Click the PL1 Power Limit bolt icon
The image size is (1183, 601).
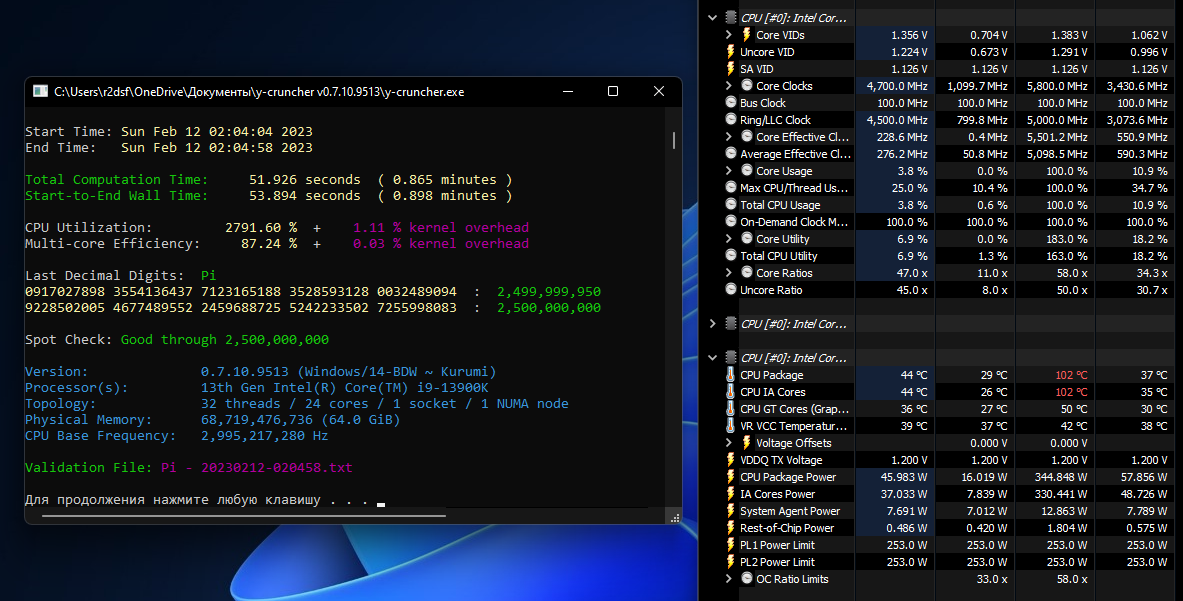[730, 544]
